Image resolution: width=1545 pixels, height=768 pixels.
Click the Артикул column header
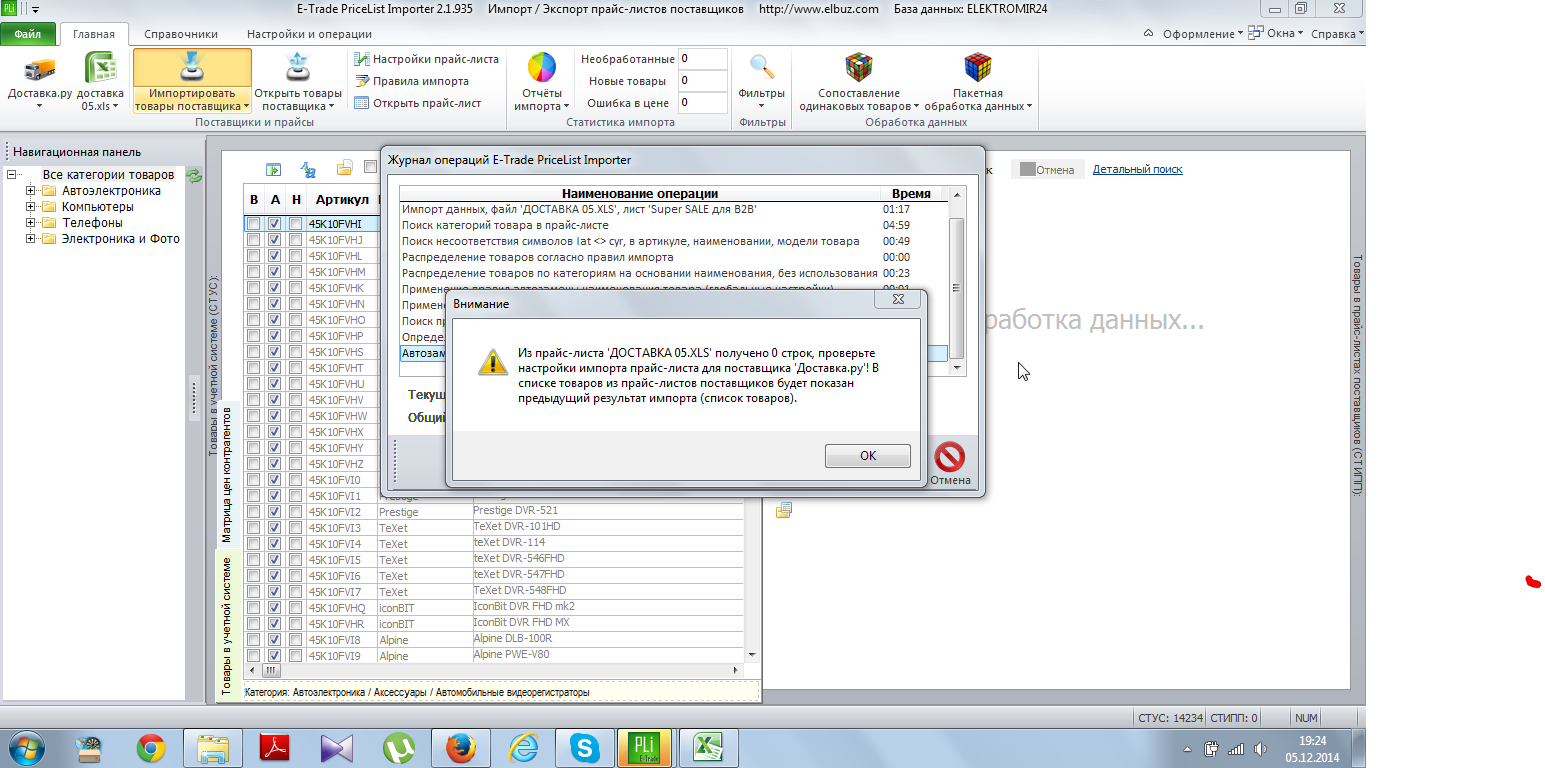pos(342,199)
